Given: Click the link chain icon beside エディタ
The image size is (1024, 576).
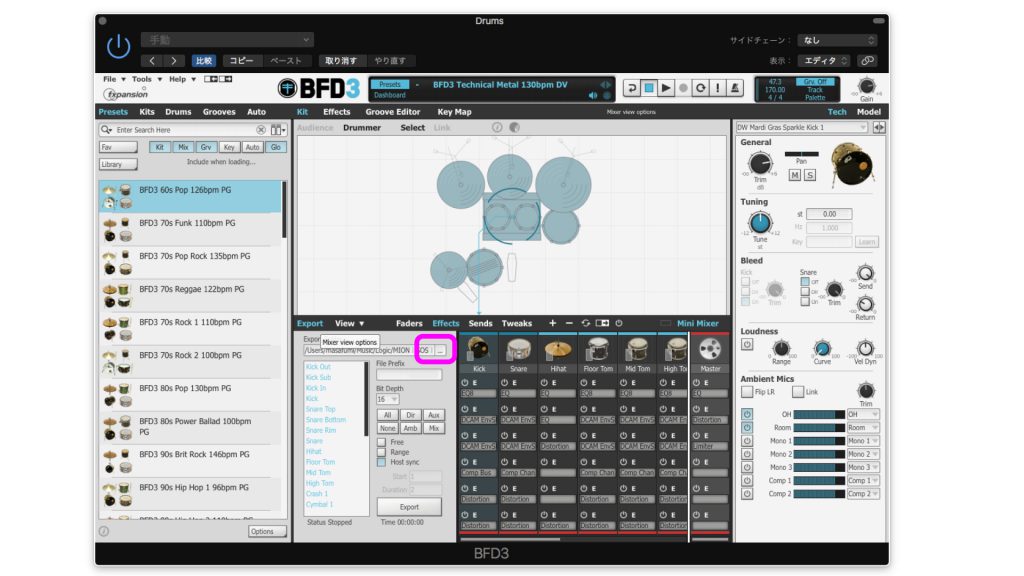Looking at the screenshot, I should (867, 61).
